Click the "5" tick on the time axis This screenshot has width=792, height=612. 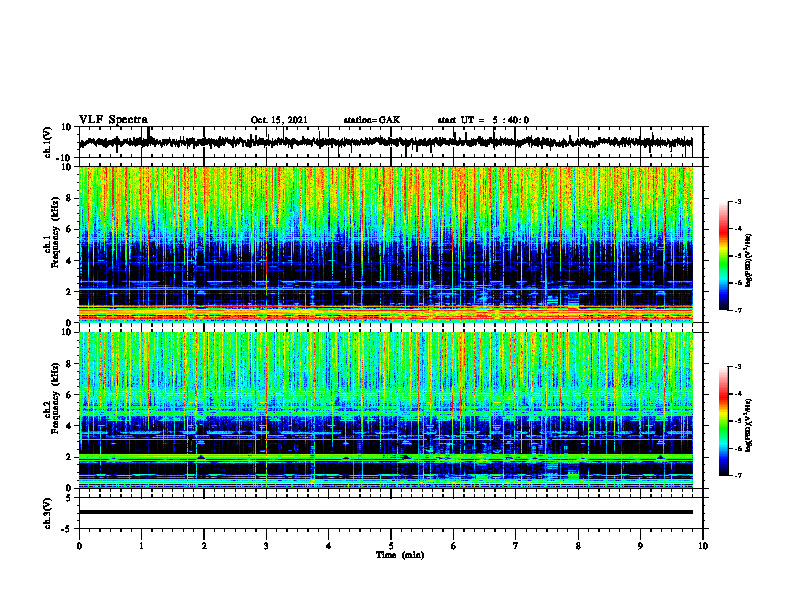tap(391, 546)
